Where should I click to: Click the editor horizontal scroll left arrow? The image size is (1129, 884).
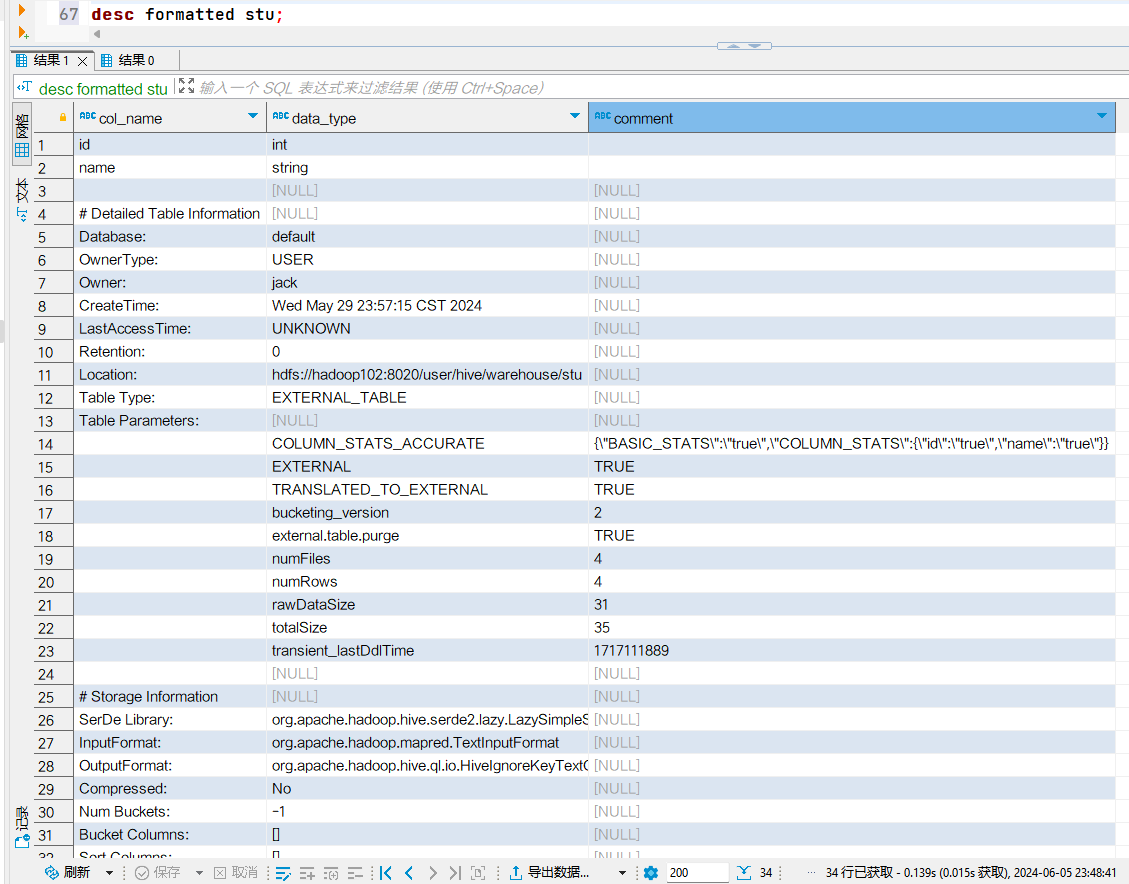[96, 34]
